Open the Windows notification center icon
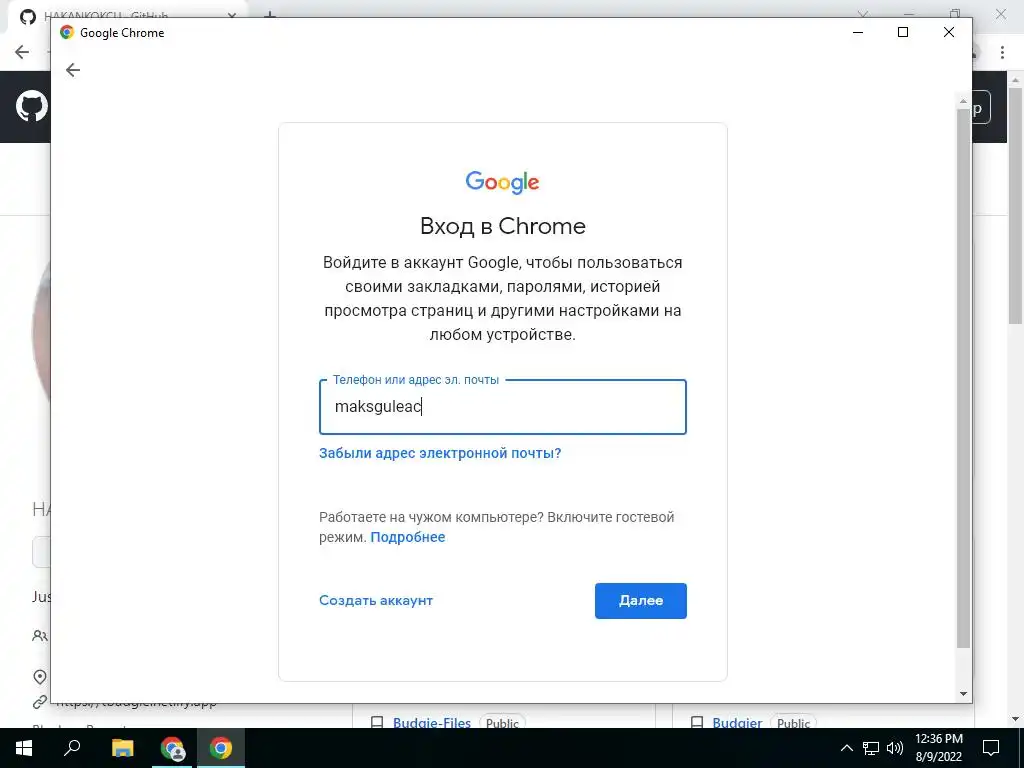1024x768 pixels. pyautogui.click(x=991, y=748)
